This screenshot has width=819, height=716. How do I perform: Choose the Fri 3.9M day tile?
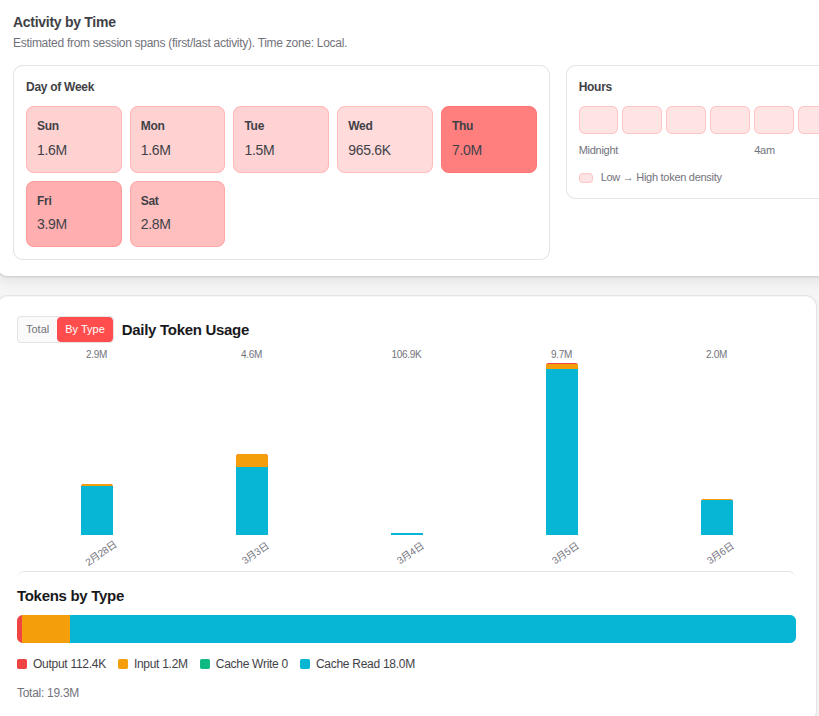point(74,213)
